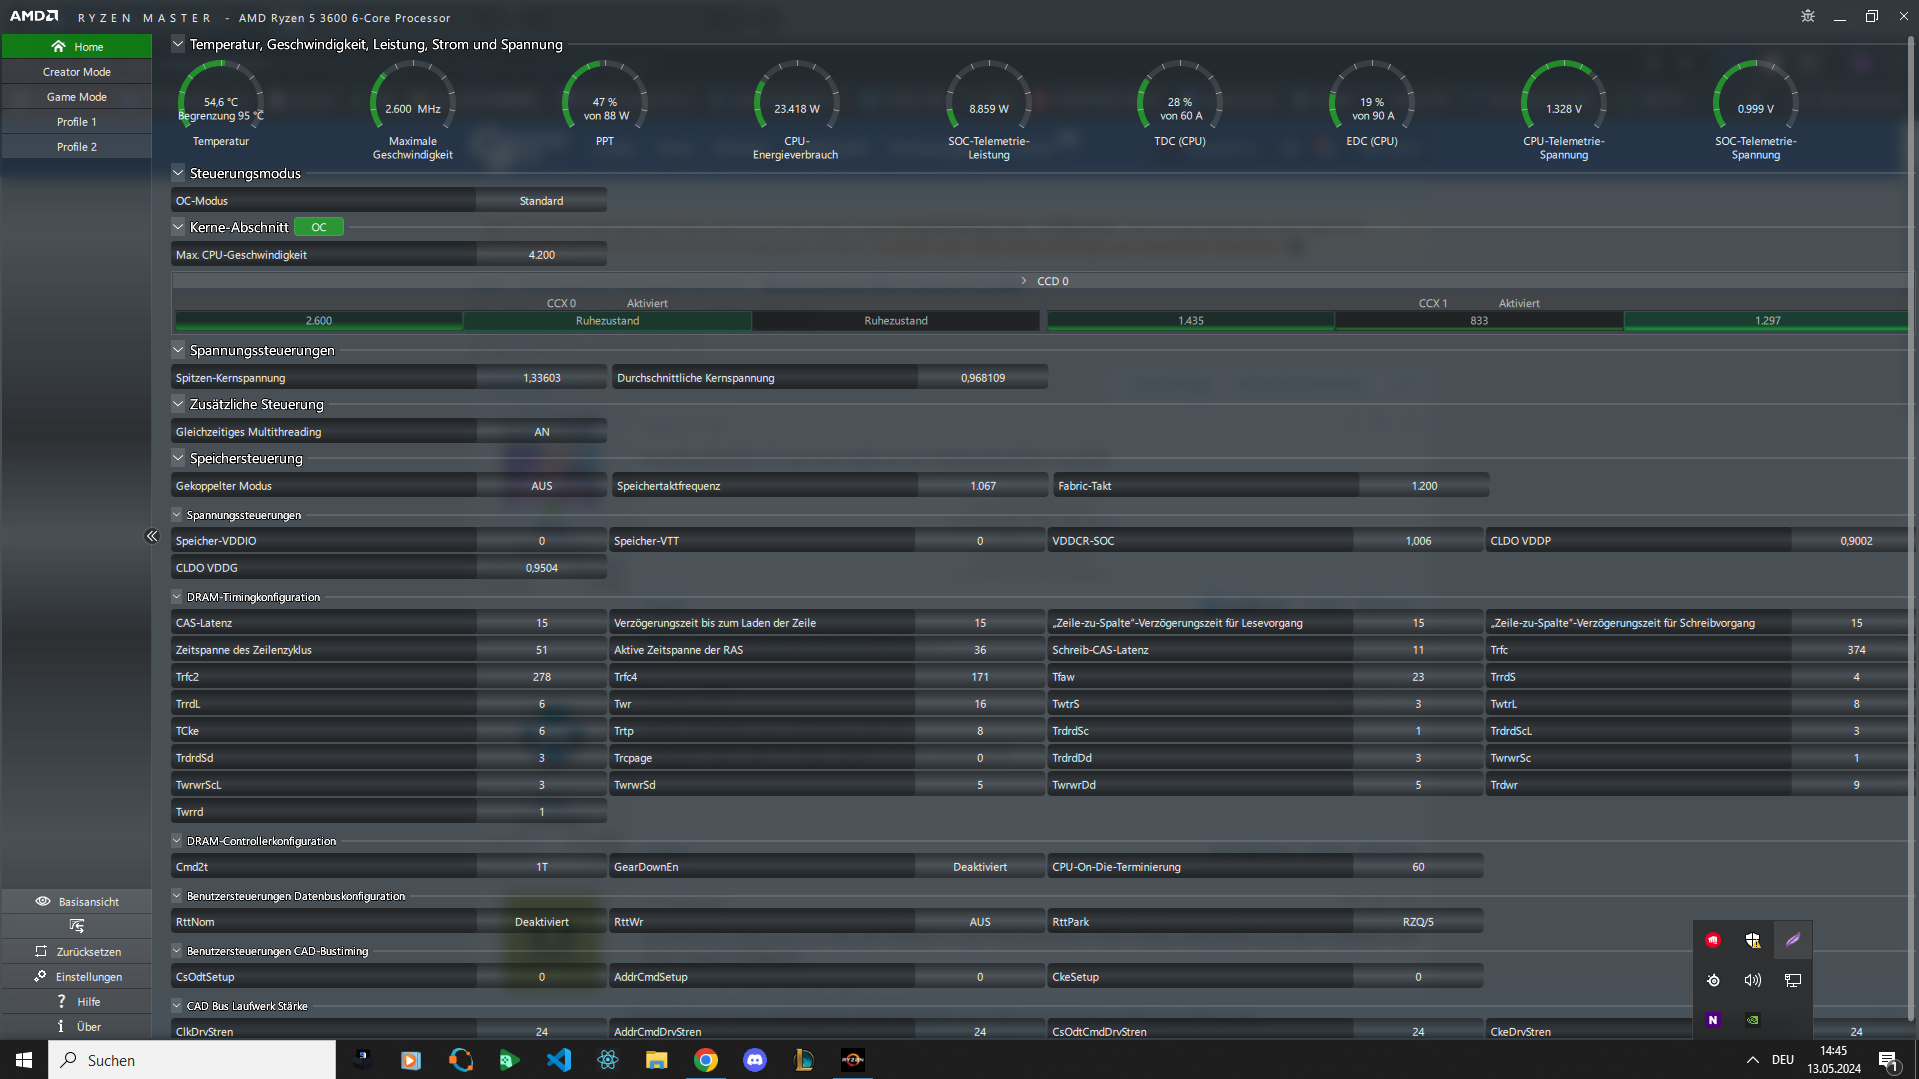The height and width of the screenshot is (1079, 1919).
Task: Open Windows Media Player from taskbar
Action: coord(411,1060)
